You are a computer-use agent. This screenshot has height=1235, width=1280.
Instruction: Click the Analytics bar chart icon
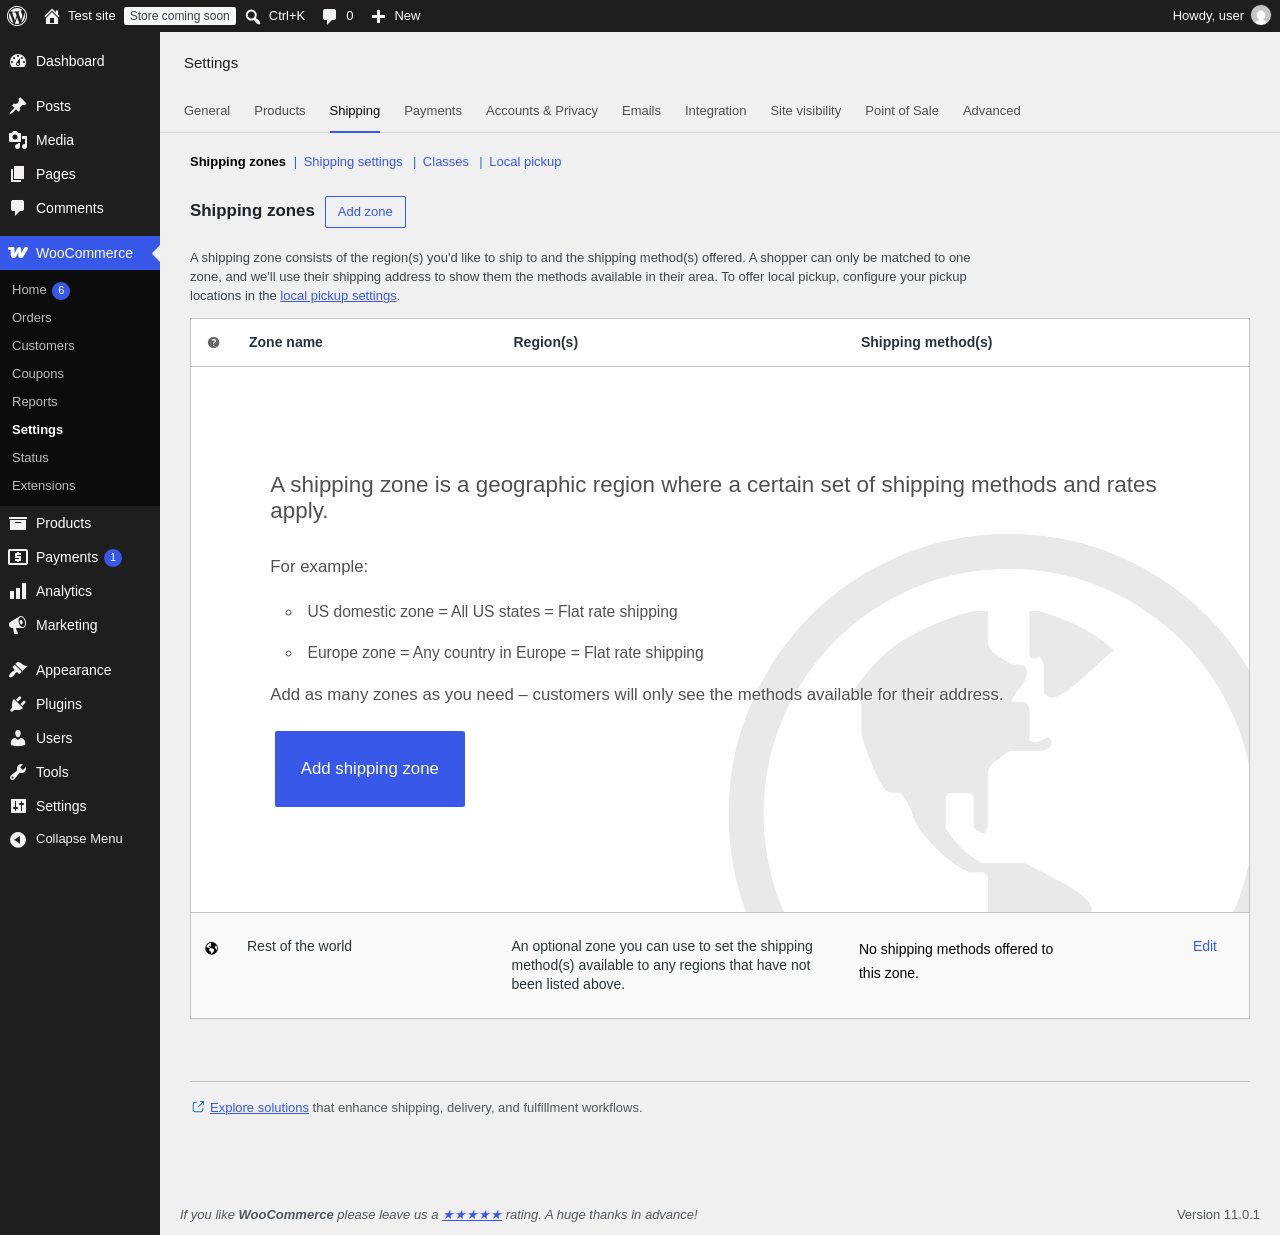click(x=18, y=591)
